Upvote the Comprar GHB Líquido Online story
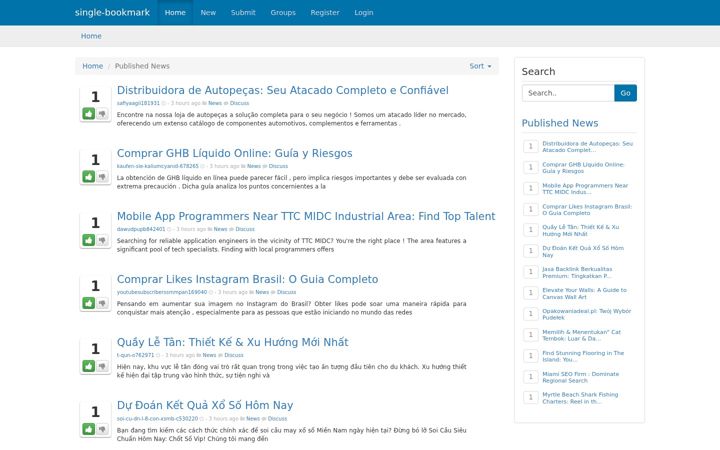The width and height of the screenshot is (720, 450). (x=89, y=177)
